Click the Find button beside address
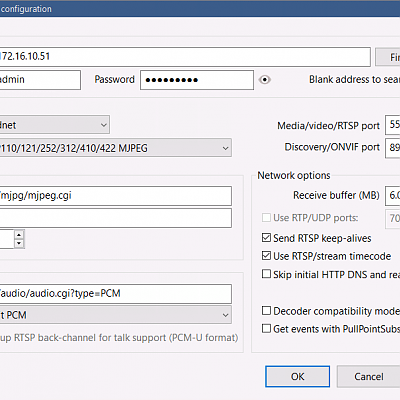Viewport: 400px width, 400px height. [x=388, y=57]
